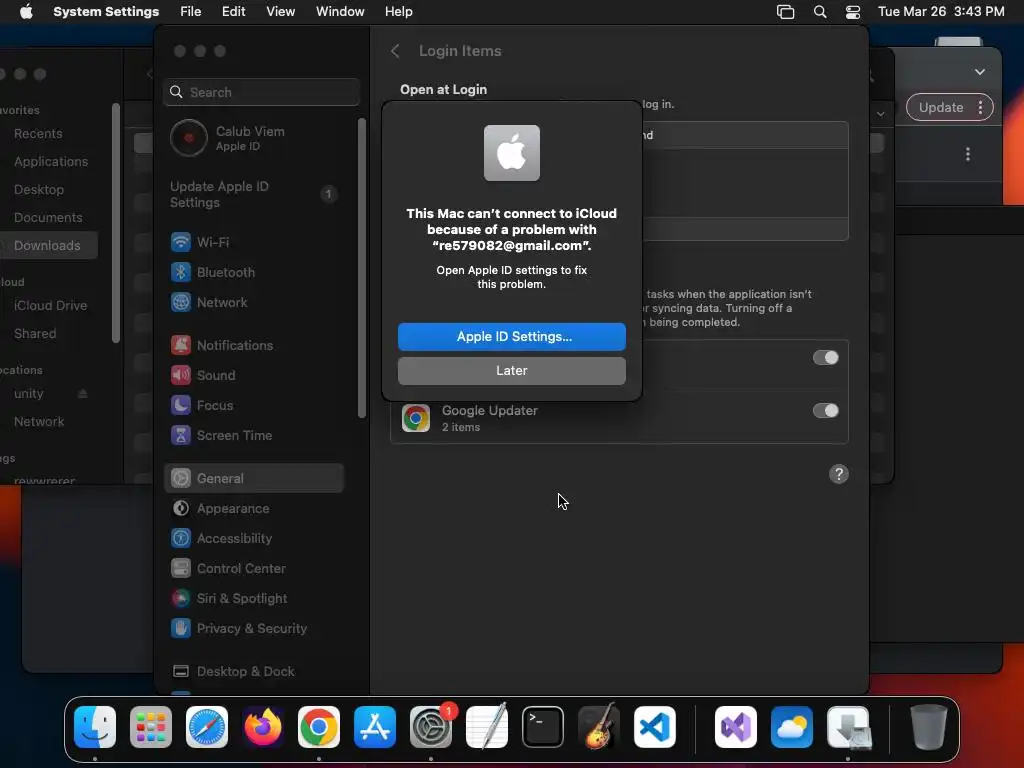Open Privacy & Security settings
The width and height of the screenshot is (1024, 768).
255,629
